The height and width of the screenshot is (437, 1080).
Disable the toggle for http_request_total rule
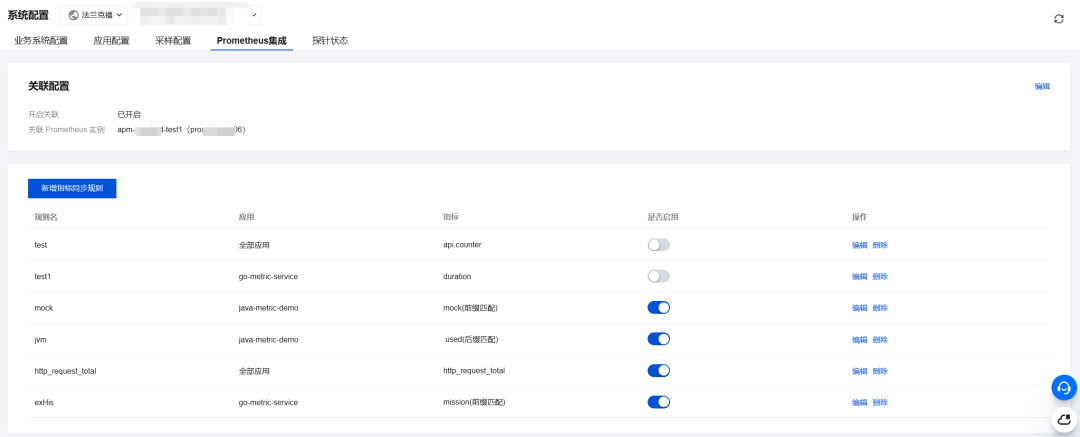658,370
